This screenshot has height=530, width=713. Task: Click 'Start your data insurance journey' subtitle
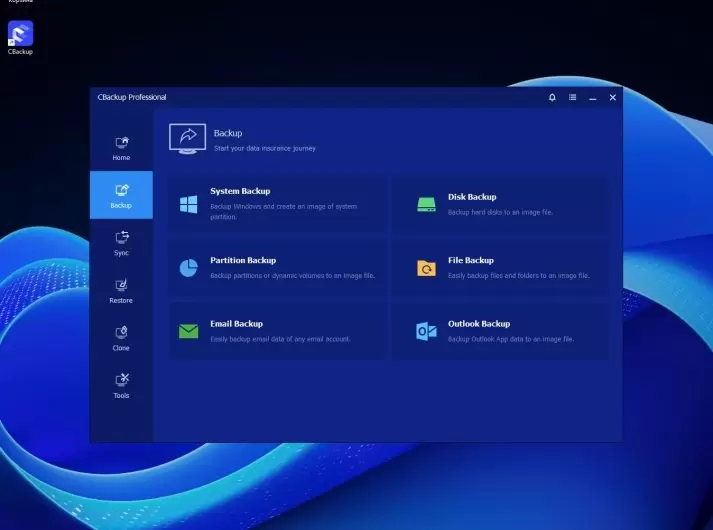(265, 148)
